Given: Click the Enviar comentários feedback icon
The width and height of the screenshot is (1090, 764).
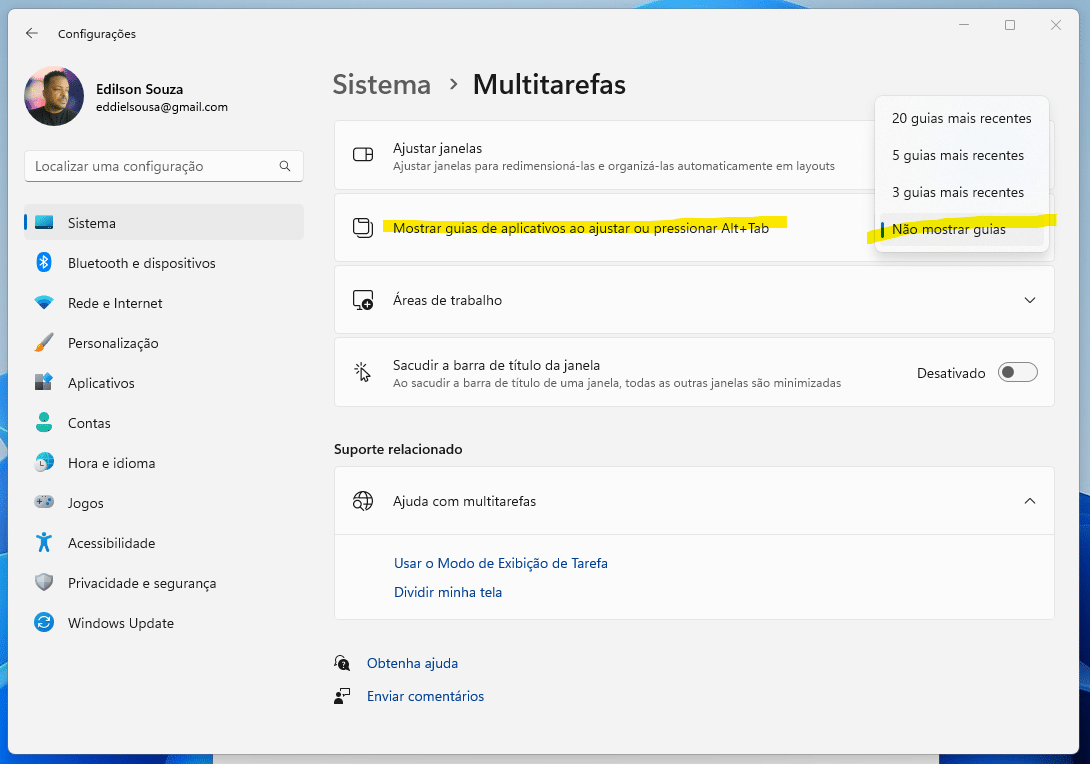Looking at the screenshot, I should (342, 696).
